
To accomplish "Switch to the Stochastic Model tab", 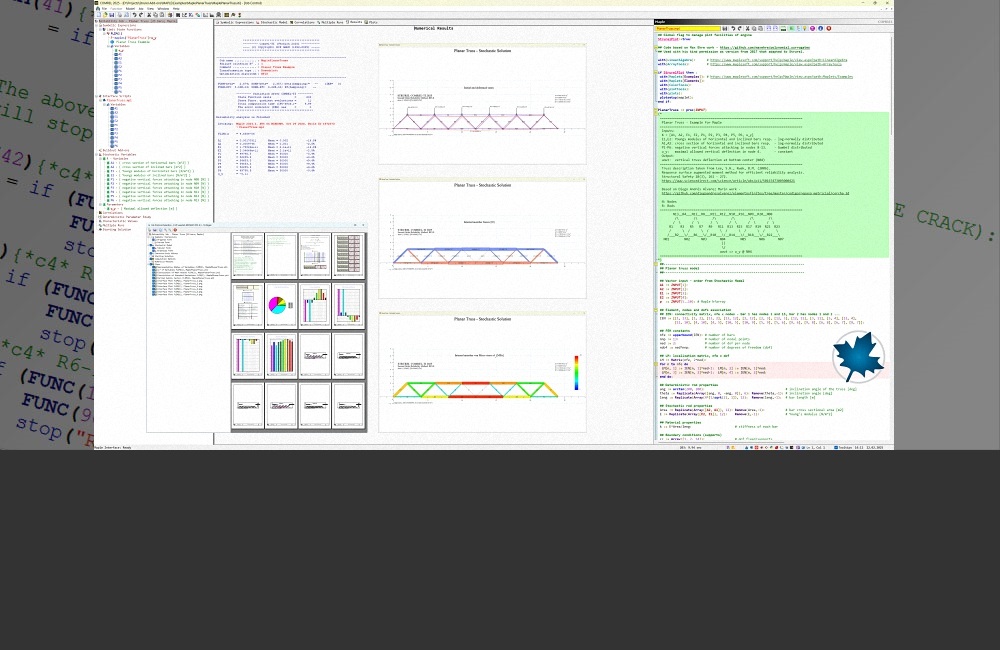I will tap(270, 21).
